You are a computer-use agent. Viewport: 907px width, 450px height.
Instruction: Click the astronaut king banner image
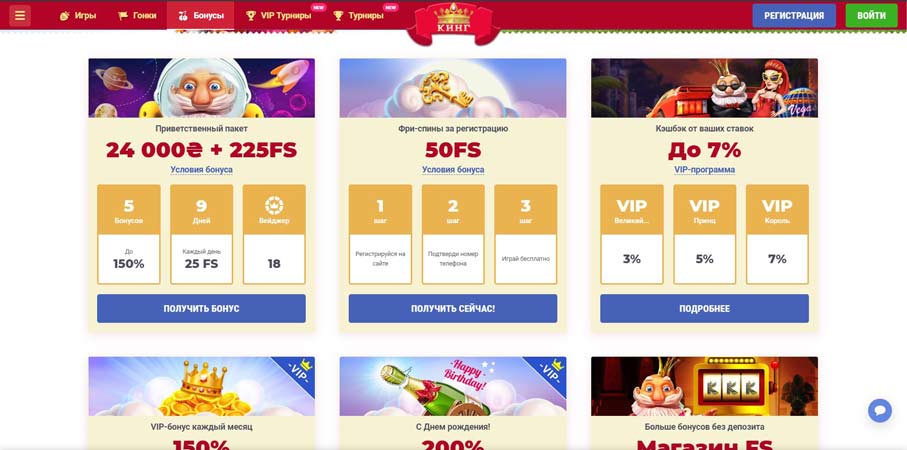coord(201,88)
